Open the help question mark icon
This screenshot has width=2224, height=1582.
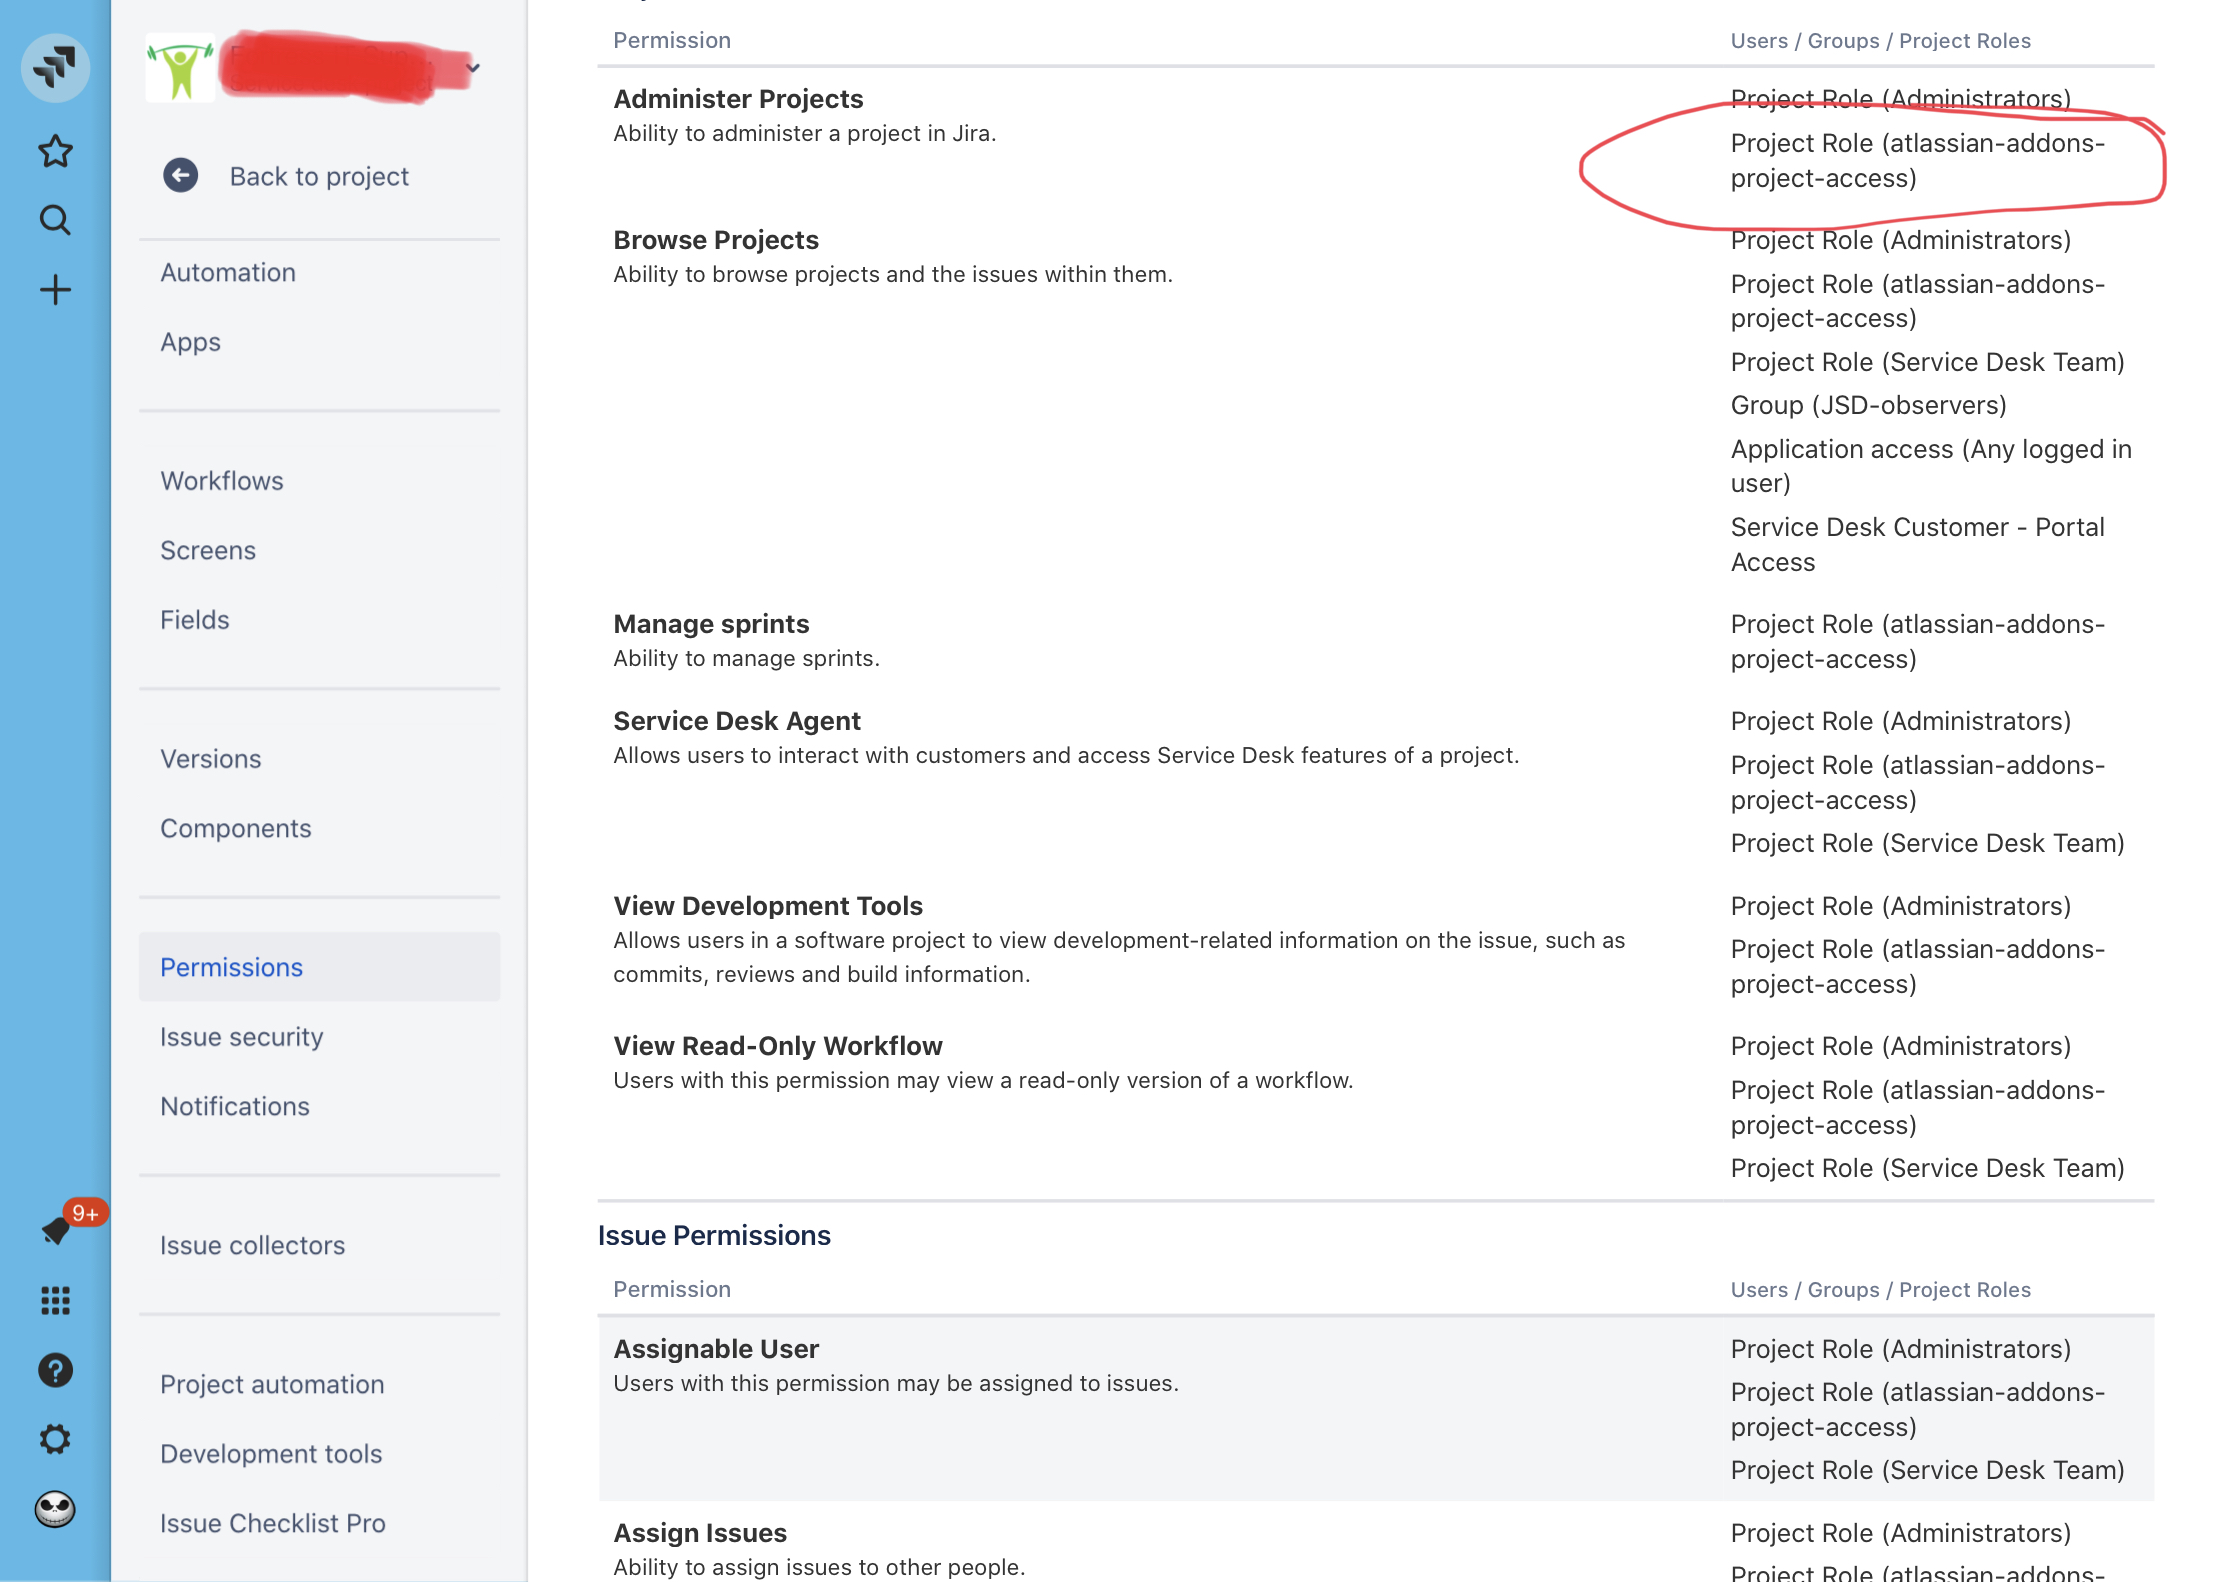coord(55,1370)
